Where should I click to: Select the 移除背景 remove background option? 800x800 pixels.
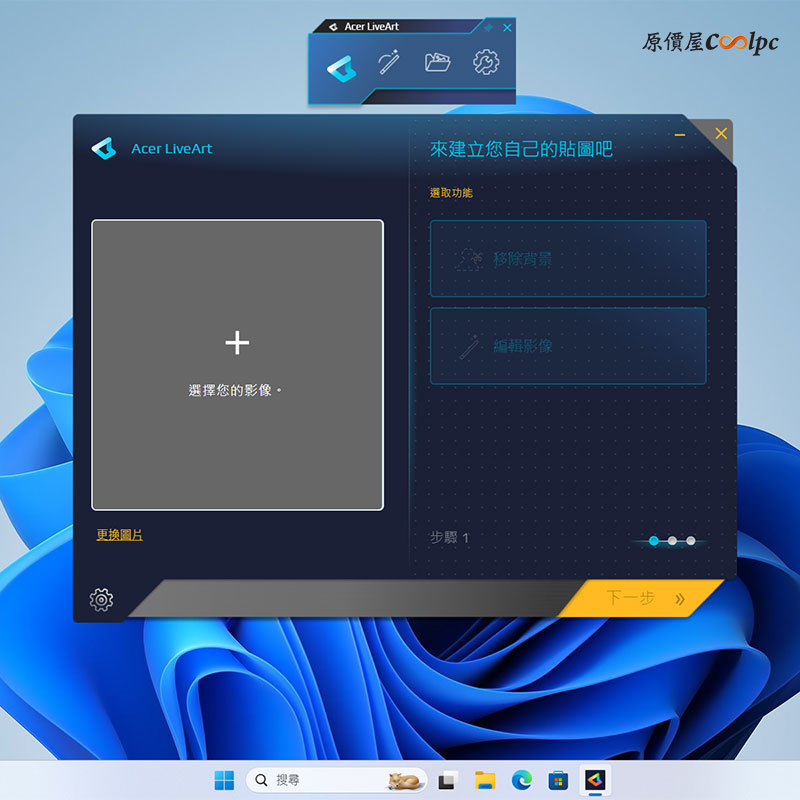568,259
